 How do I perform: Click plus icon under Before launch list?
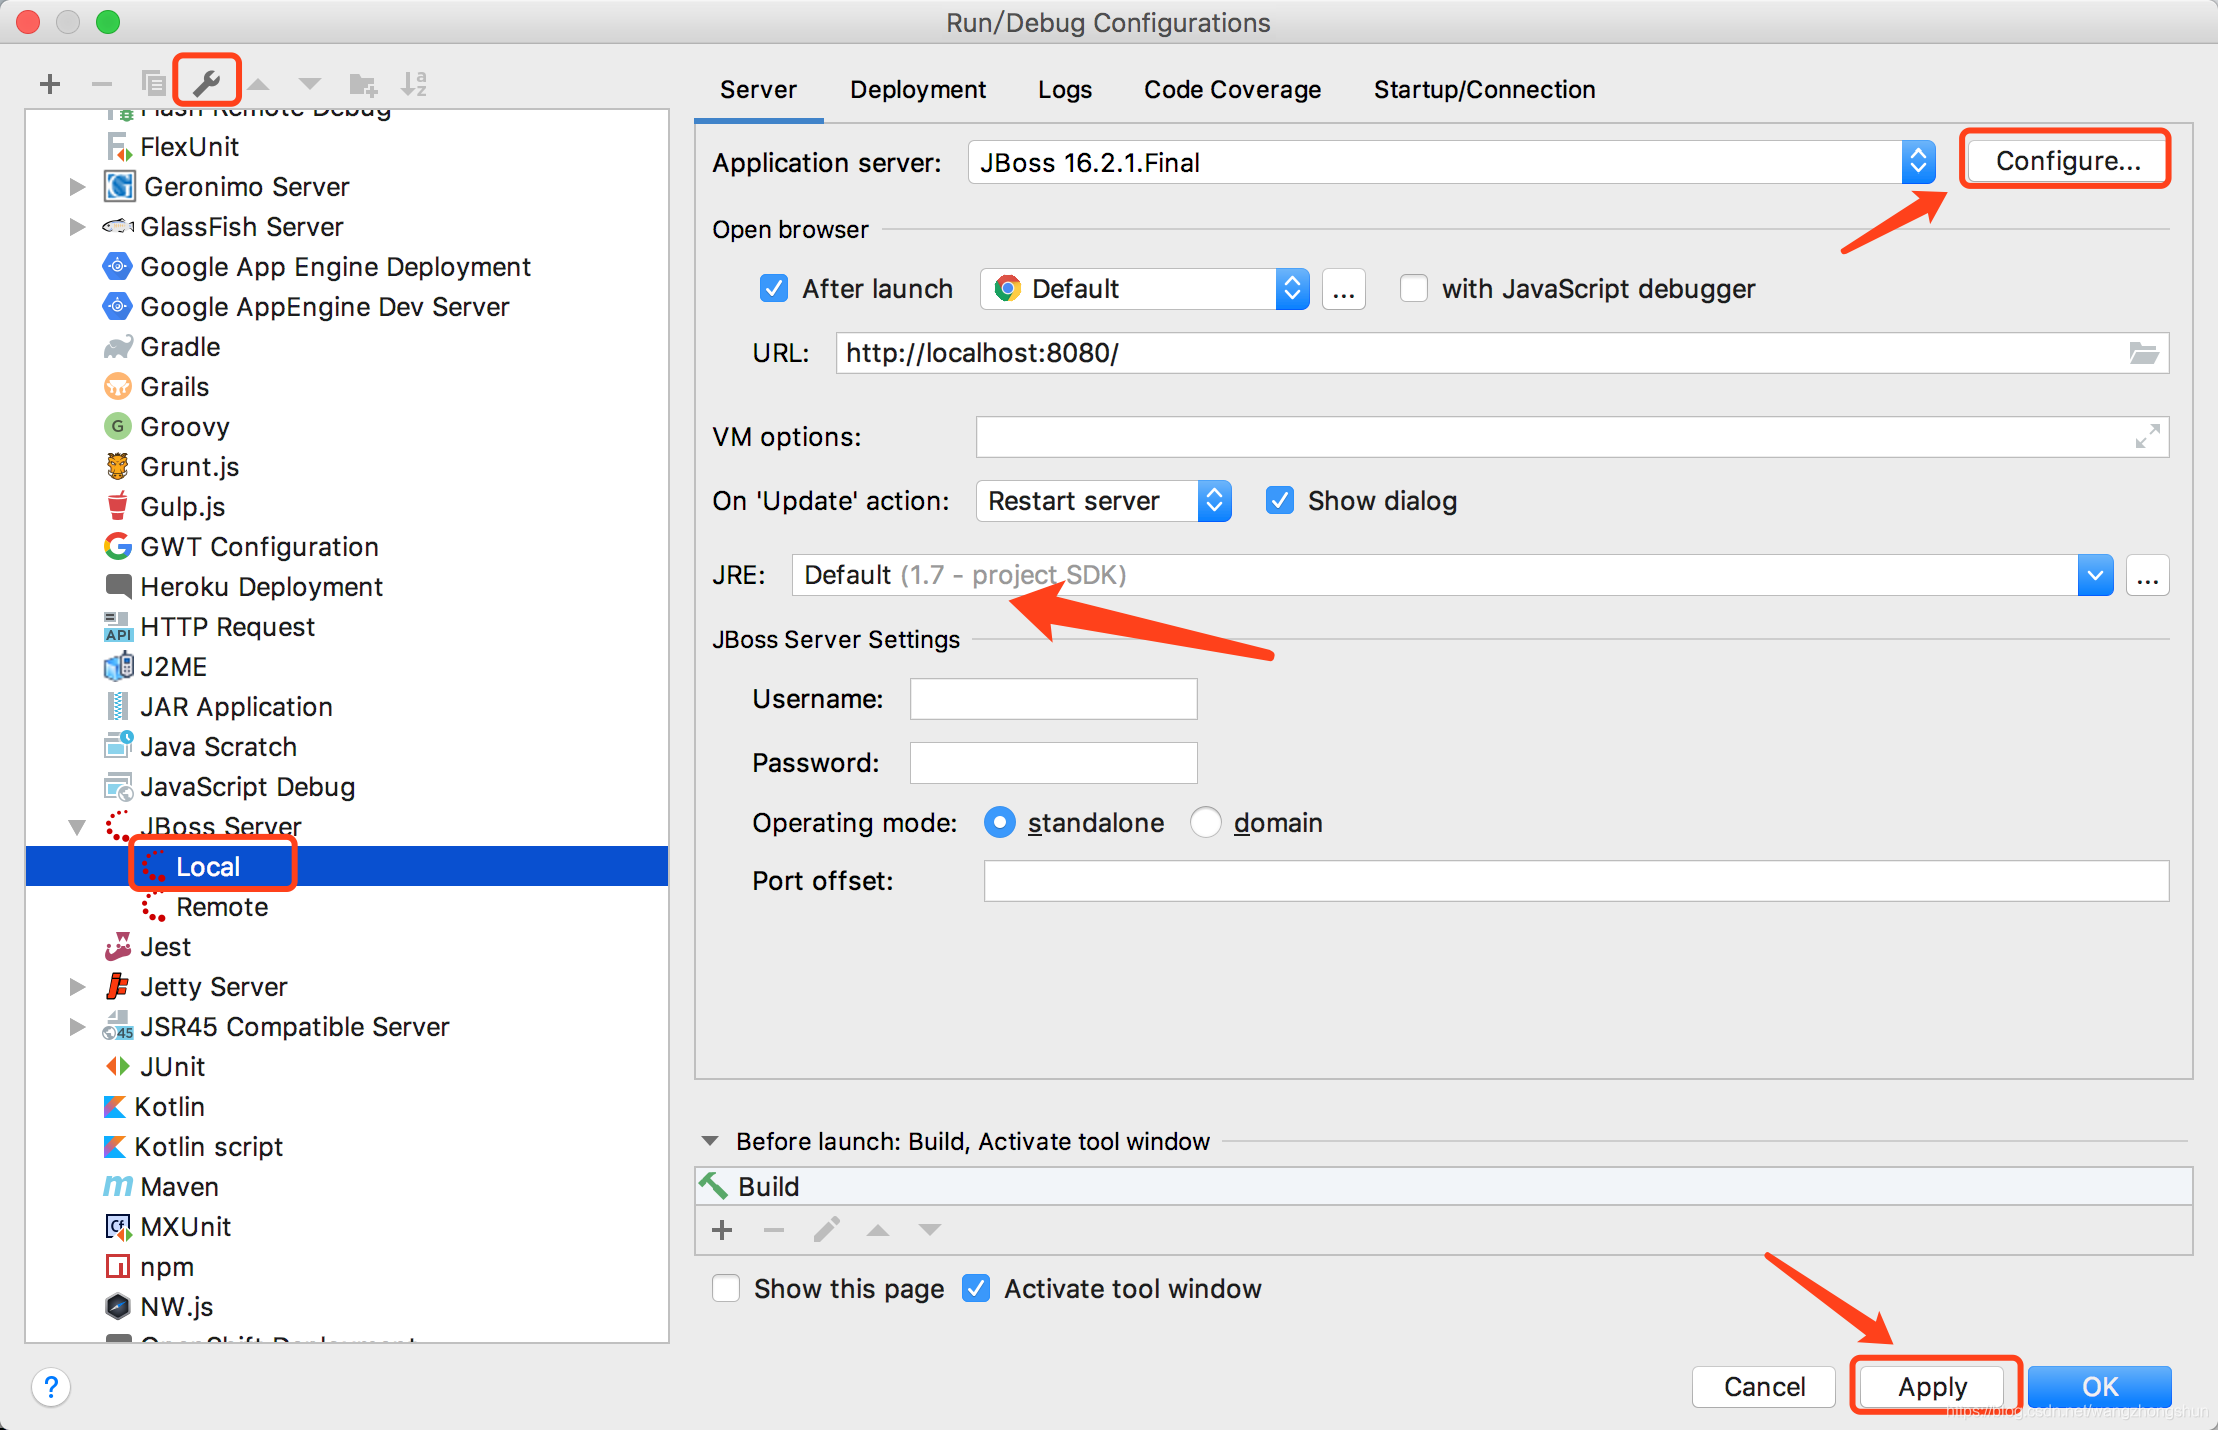click(x=722, y=1230)
